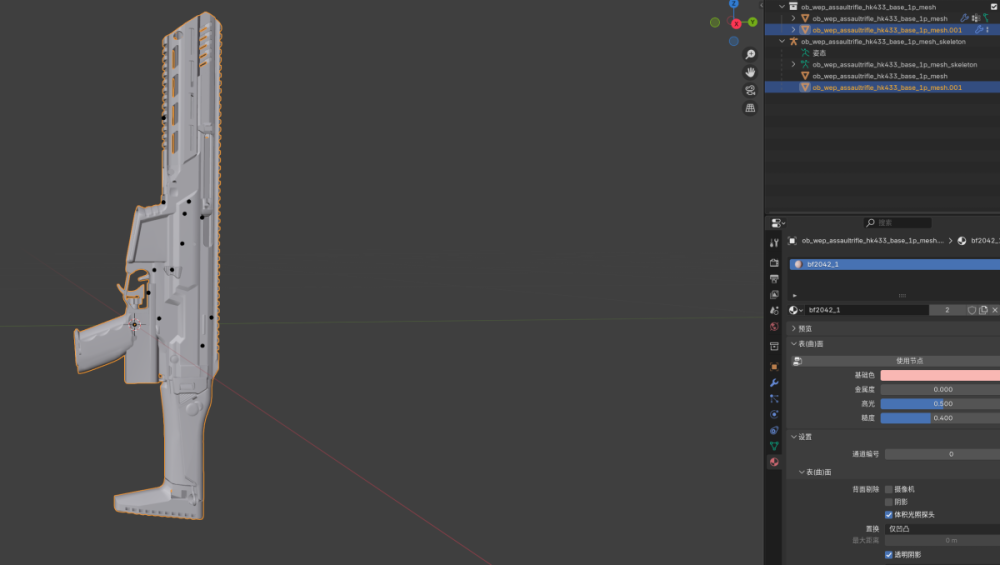Open the Object properties orange square tab
This screenshot has width=1000, height=565.
pyautogui.click(x=774, y=367)
